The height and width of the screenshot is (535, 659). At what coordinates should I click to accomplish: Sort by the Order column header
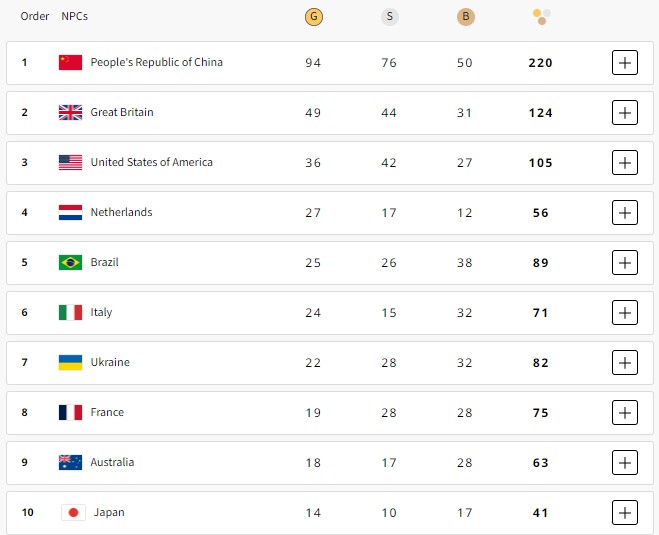(x=35, y=16)
